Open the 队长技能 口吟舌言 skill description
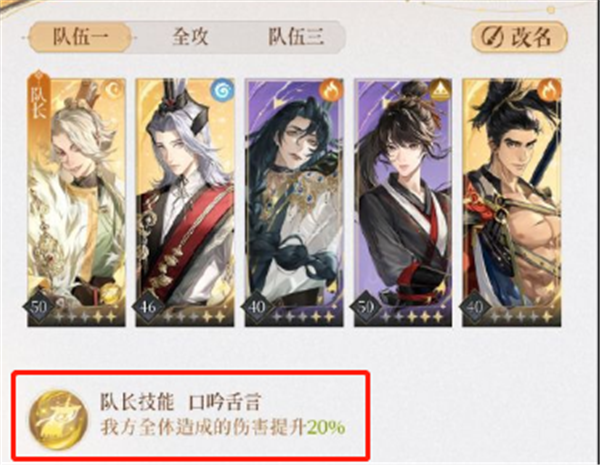600x465 pixels. click(x=223, y=415)
